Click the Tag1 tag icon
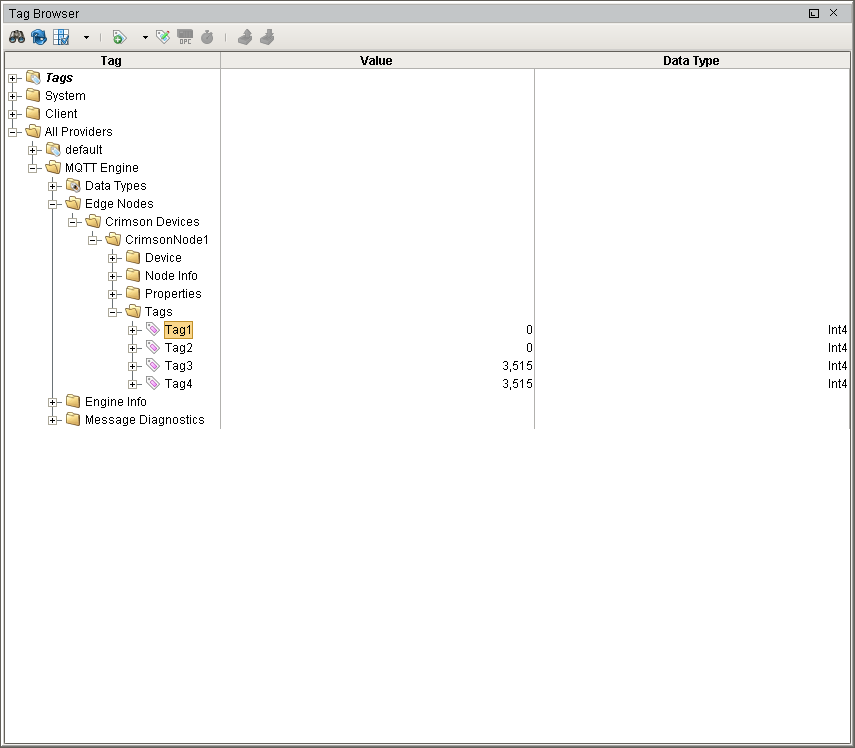This screenshot has width=855, height=748. 153,329
